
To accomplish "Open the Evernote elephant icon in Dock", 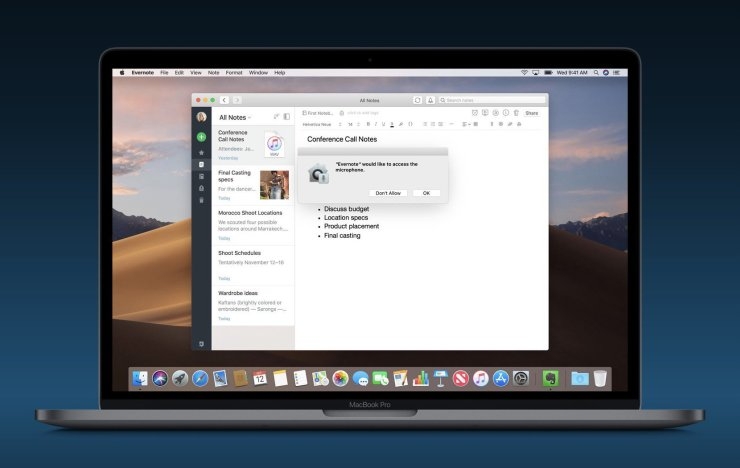I will [550, 378].
